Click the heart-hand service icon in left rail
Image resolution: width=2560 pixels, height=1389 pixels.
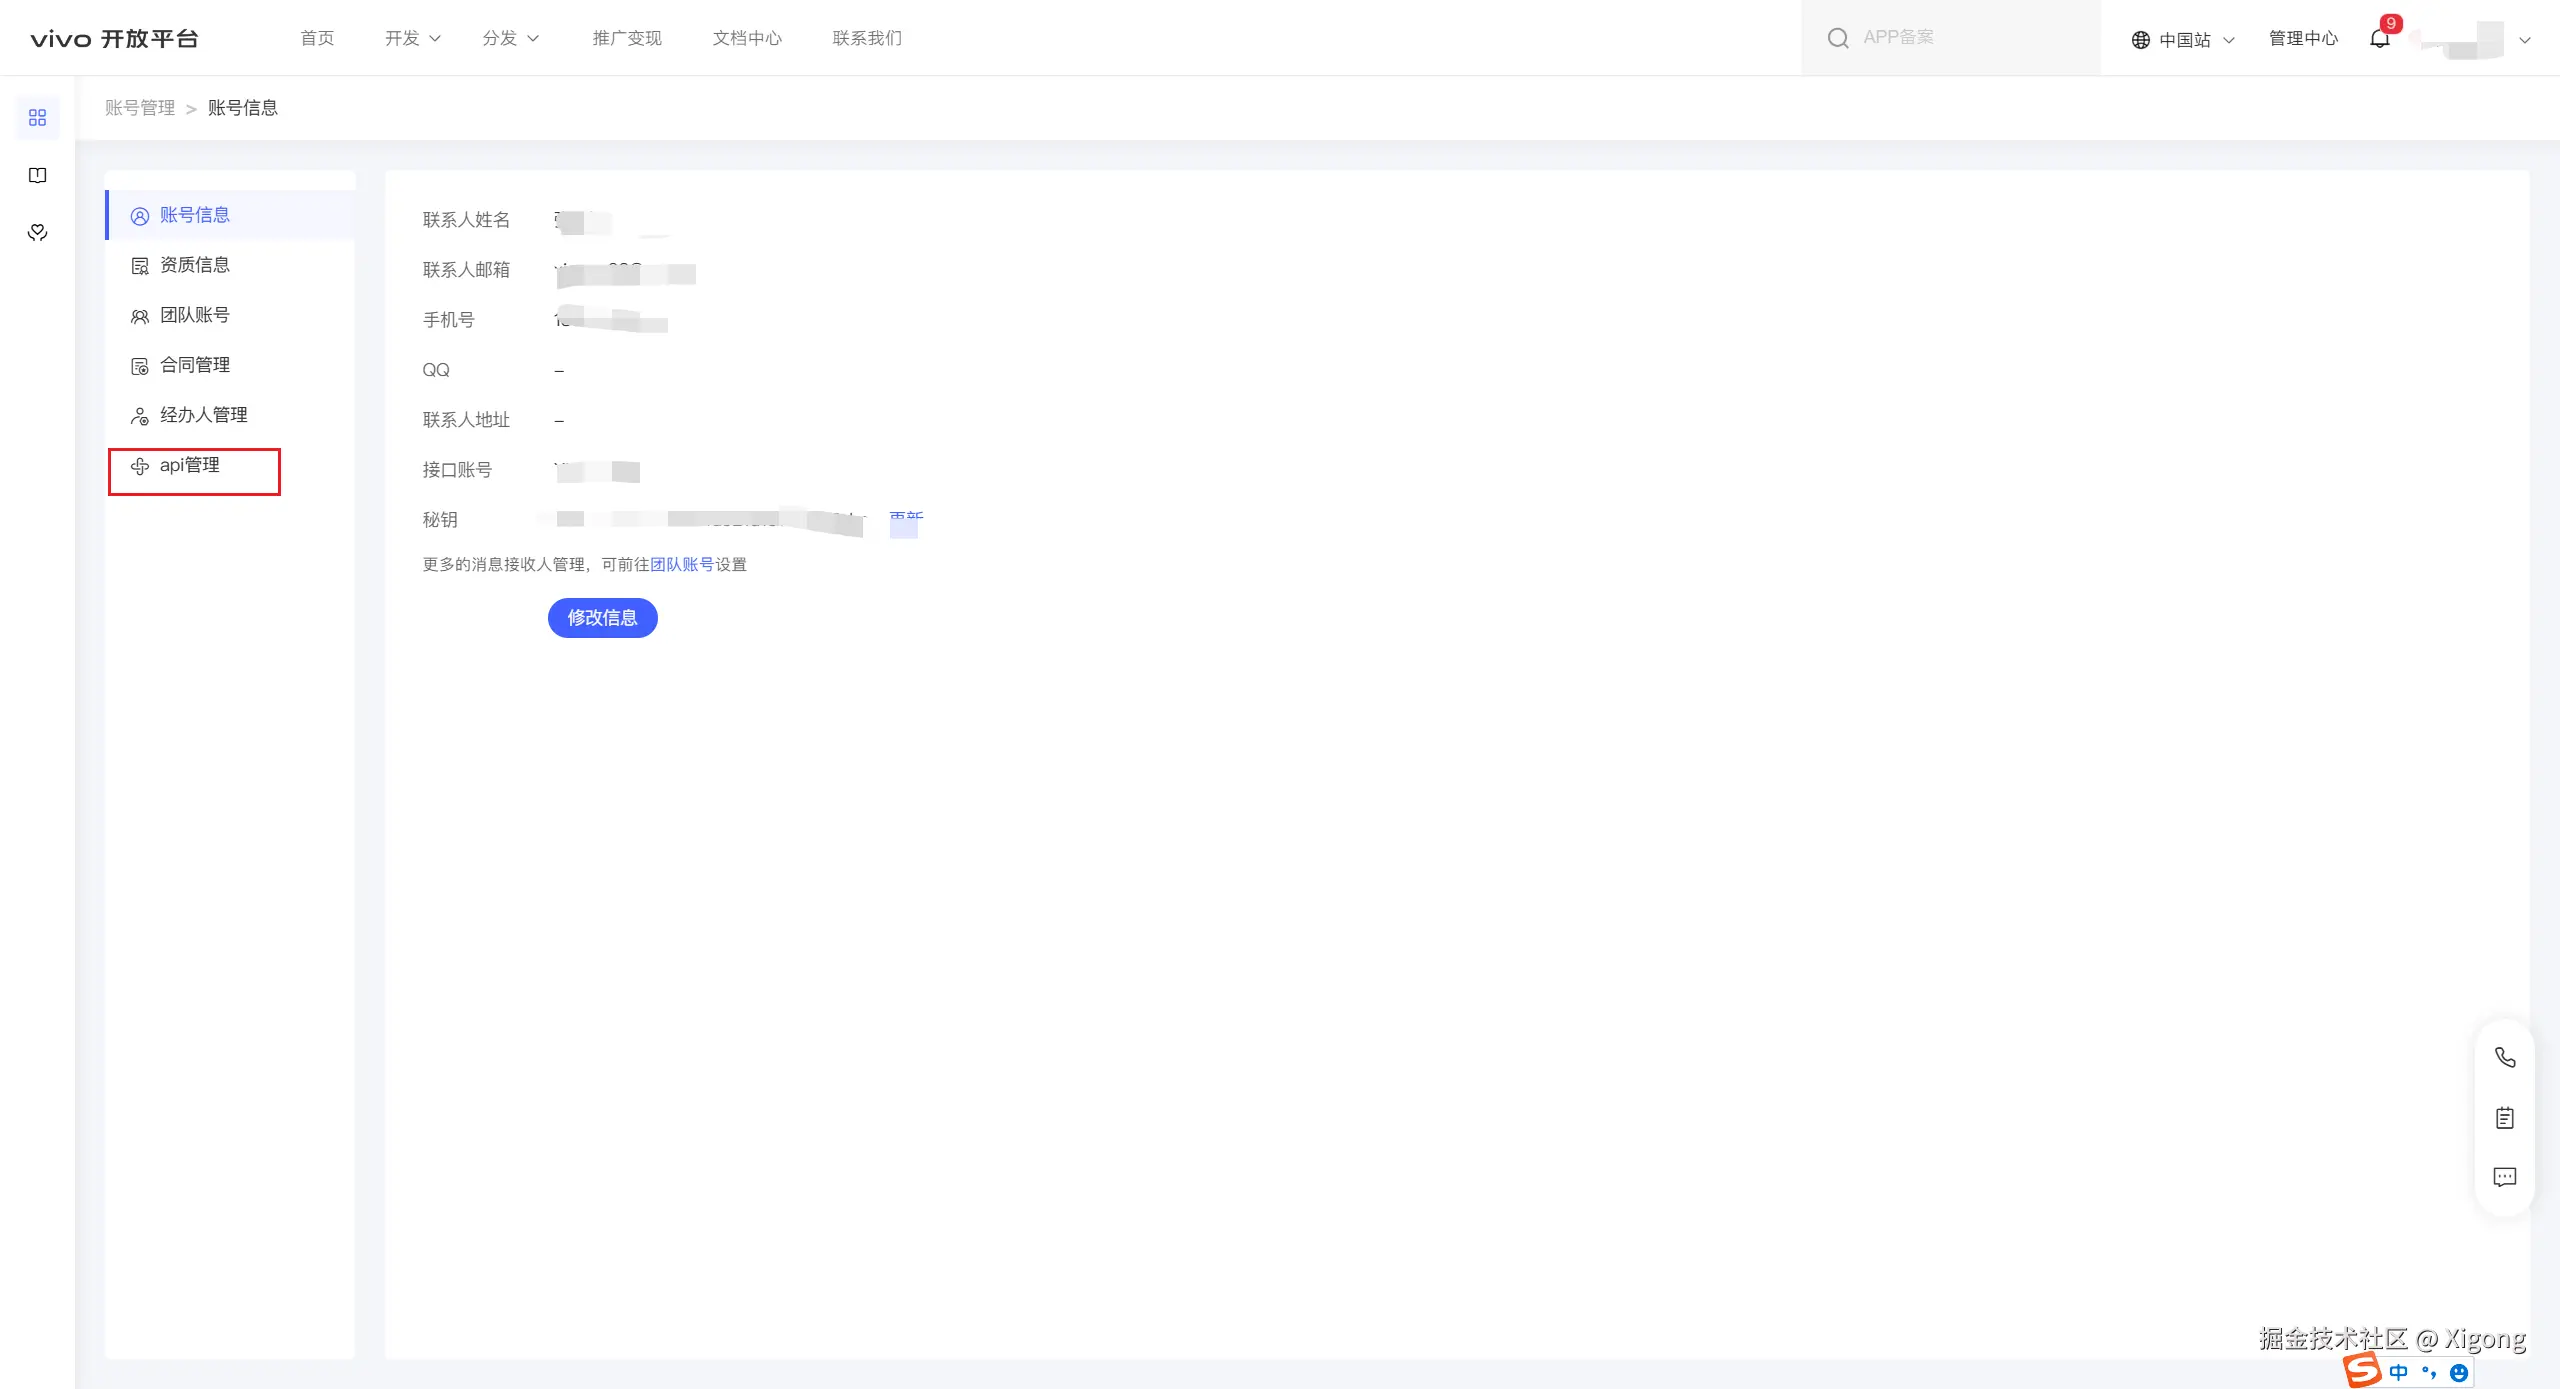[x=37, y=233]
